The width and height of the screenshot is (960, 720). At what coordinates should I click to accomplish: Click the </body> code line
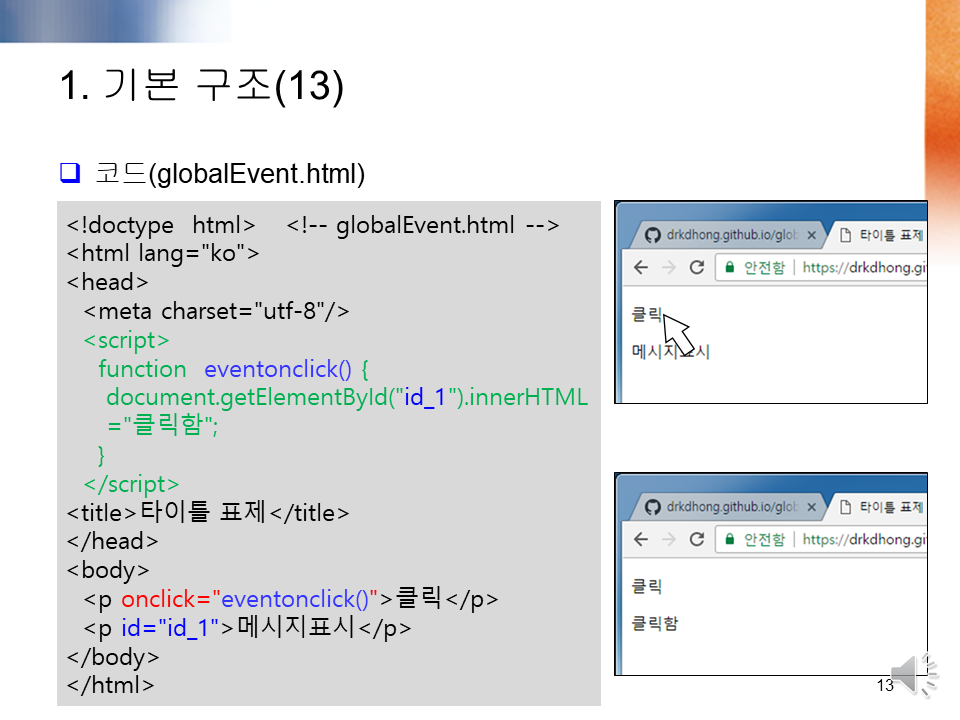(x=113, y=656)
